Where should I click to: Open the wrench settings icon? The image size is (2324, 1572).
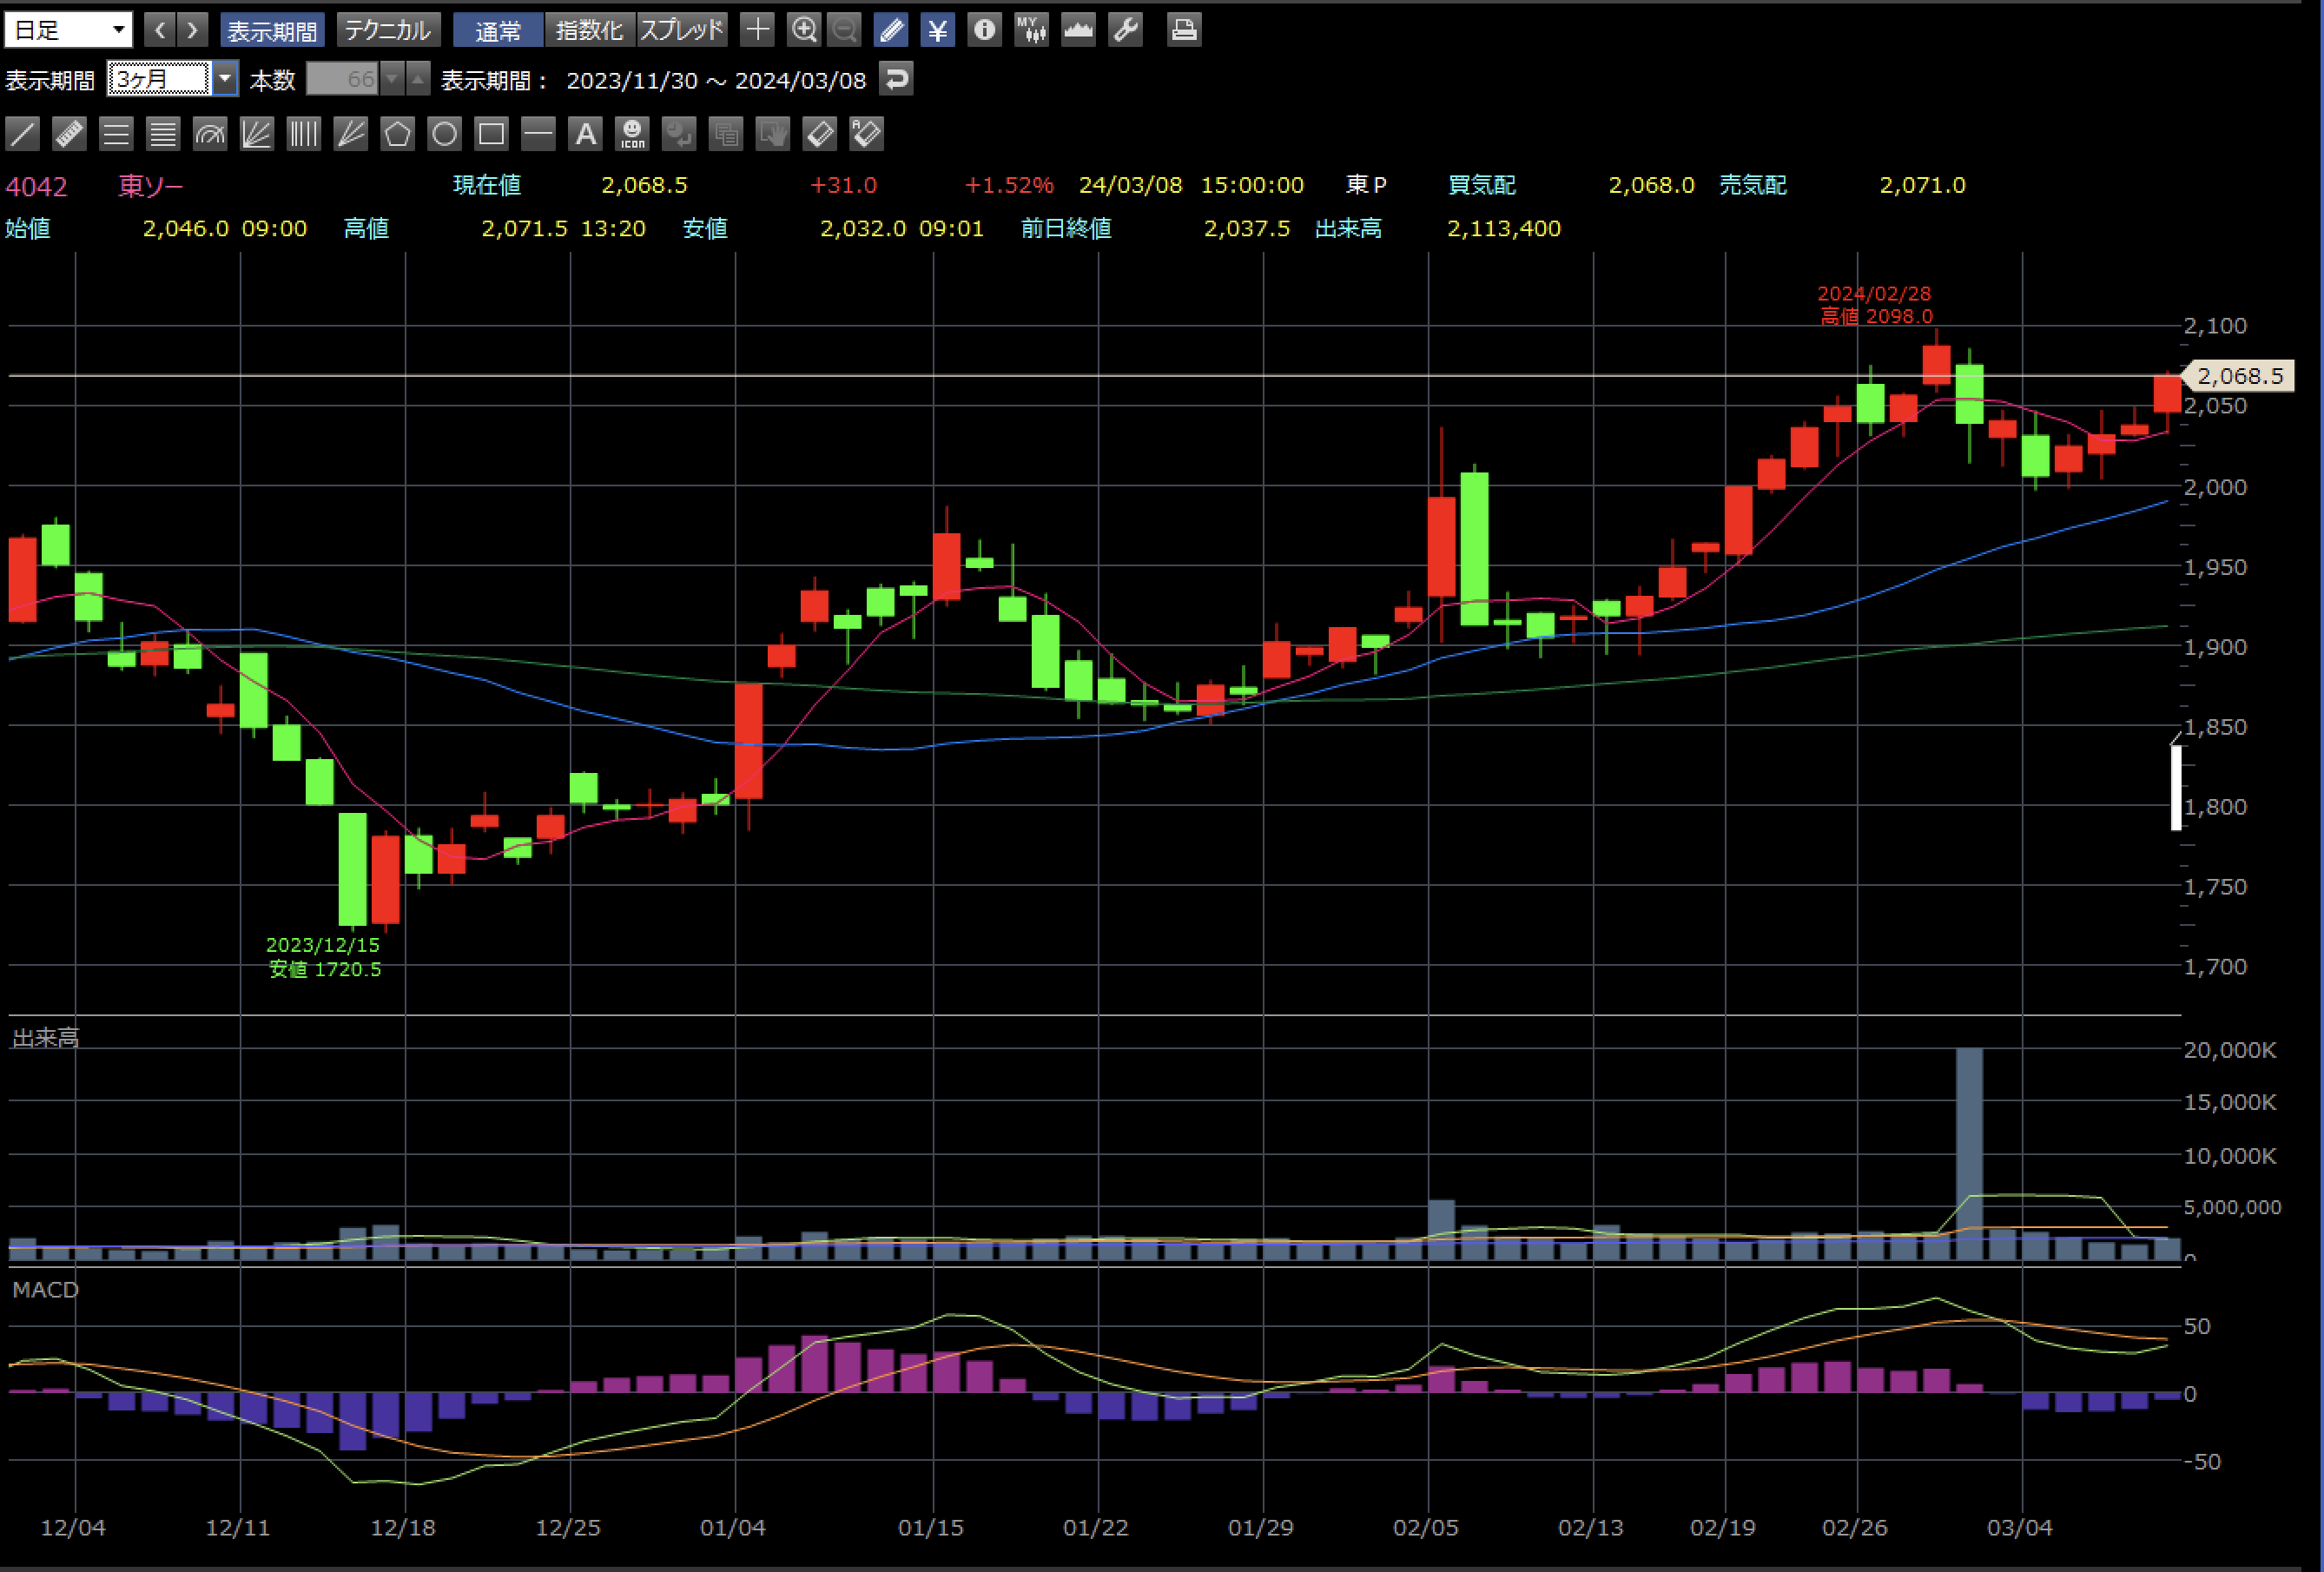[x=1125, y=29]
